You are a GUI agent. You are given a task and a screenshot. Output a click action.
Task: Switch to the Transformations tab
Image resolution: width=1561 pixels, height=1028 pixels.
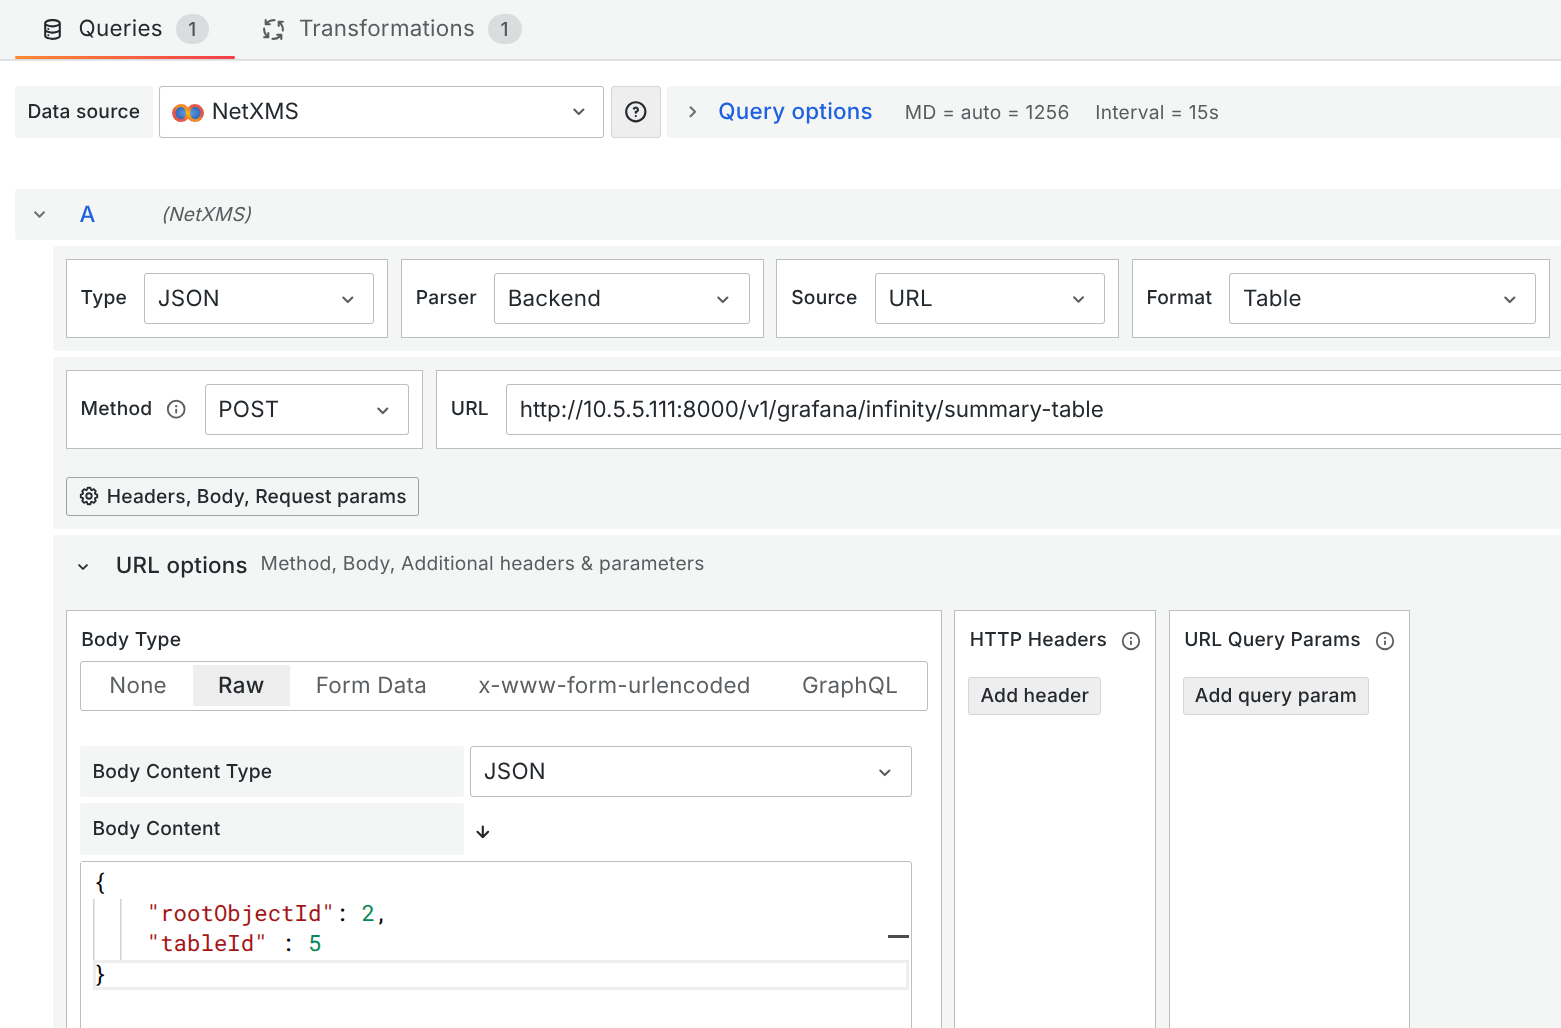click(389, 28)
